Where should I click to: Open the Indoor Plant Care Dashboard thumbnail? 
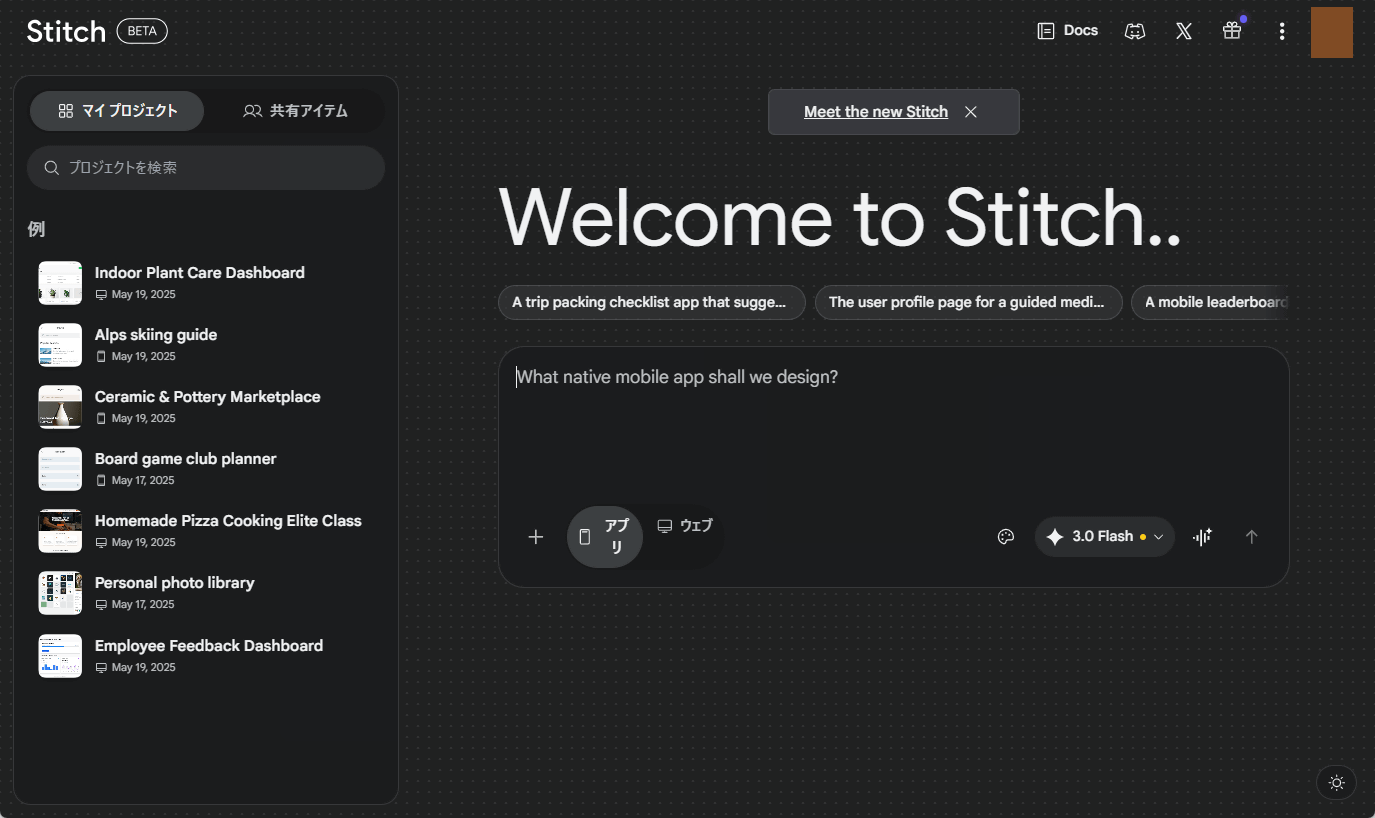(x=60, y=283)
